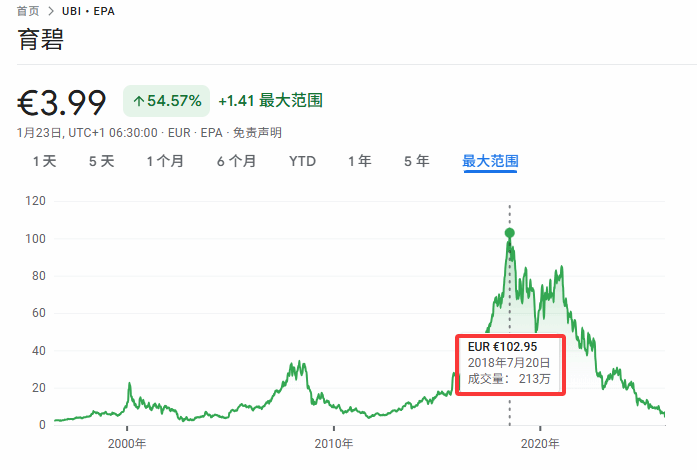Click the 2000年 x-axis label
697x470 pixels.
[127, 443]
